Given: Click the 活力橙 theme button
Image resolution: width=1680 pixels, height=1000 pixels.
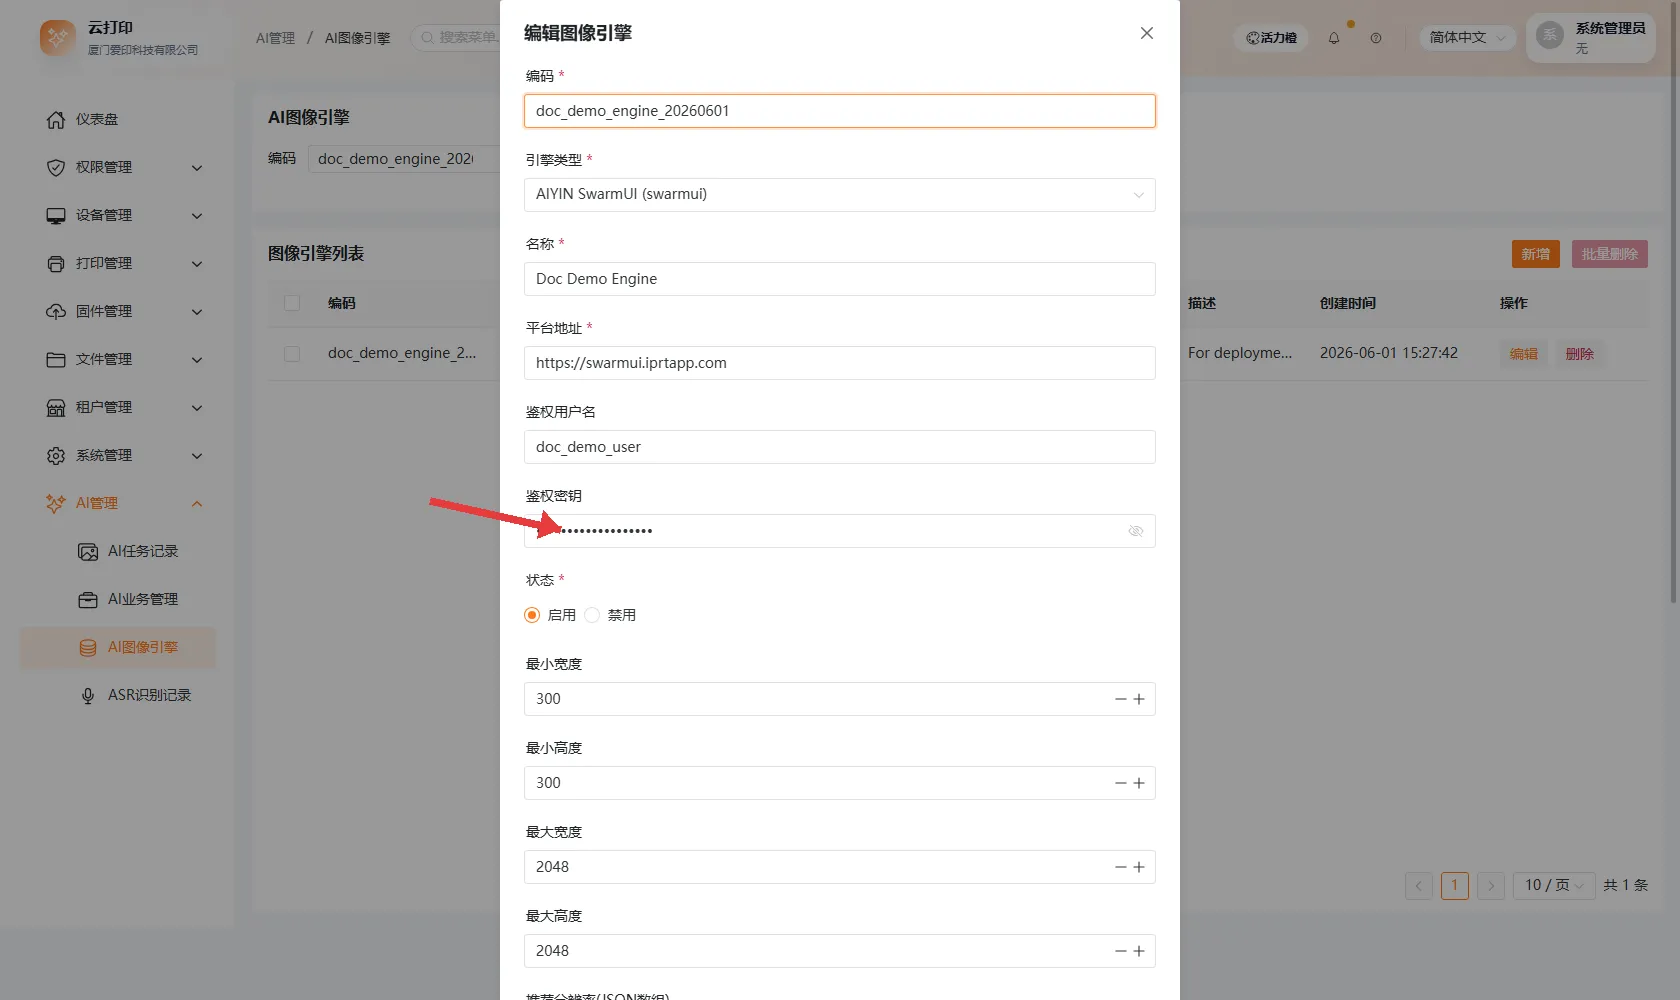Looking at the screenshot, I should (x=1271, y=38).
